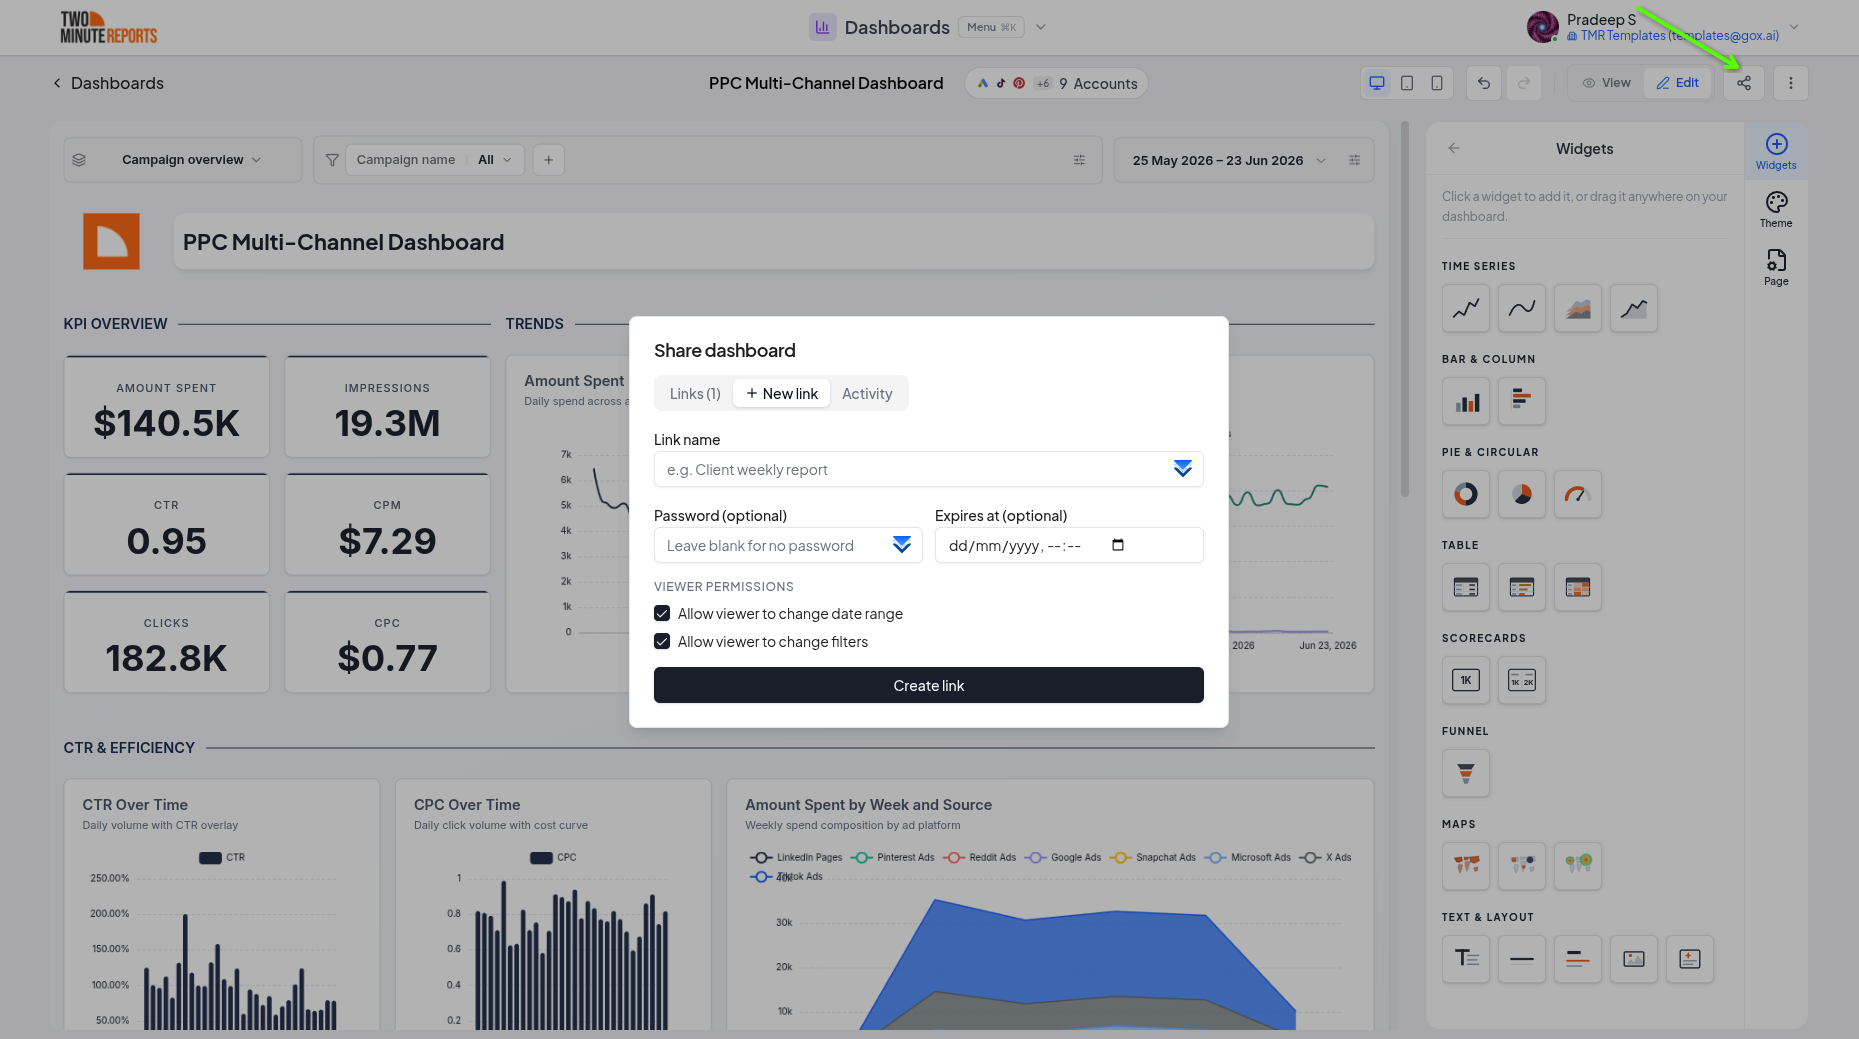Viewport: 1859px width, 1039px height.
Task: Toggle Snapchat Ads legend series
Action: click(x=1153, y=857)
